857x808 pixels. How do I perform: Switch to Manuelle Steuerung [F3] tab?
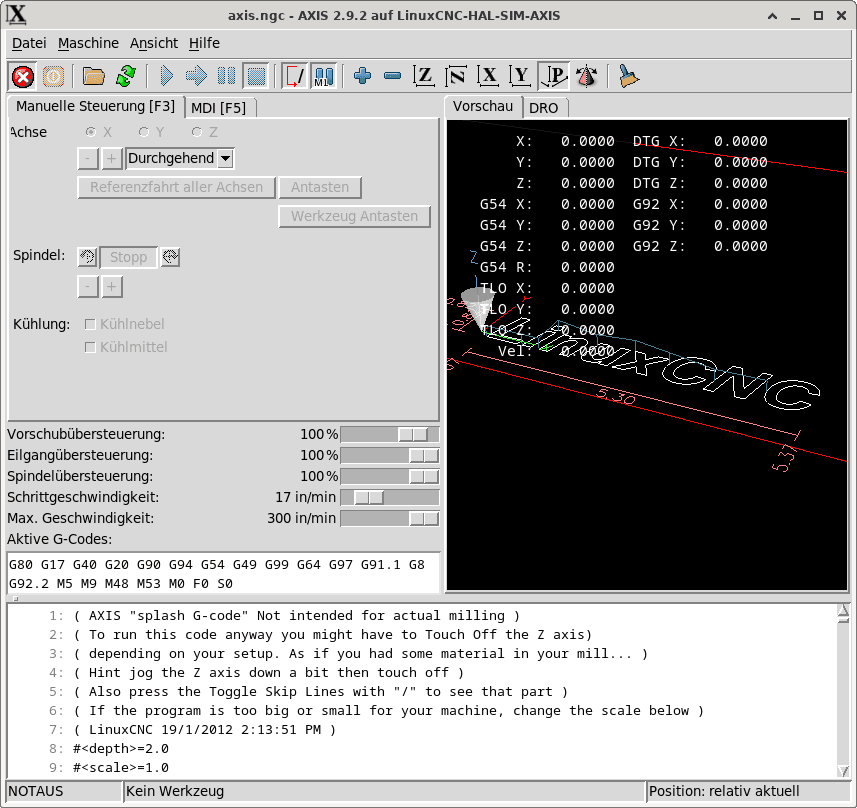pos(96,106)
